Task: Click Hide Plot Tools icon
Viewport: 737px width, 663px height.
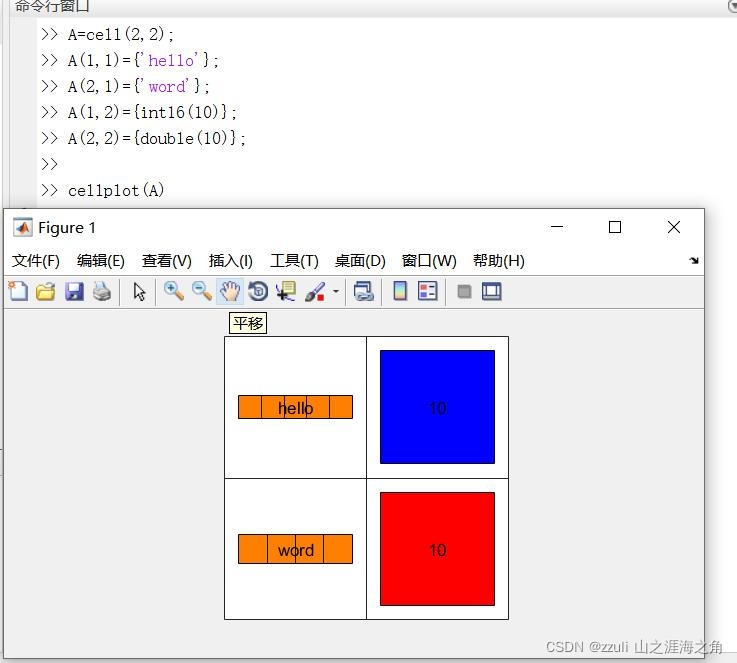Action: click(464, 292)
